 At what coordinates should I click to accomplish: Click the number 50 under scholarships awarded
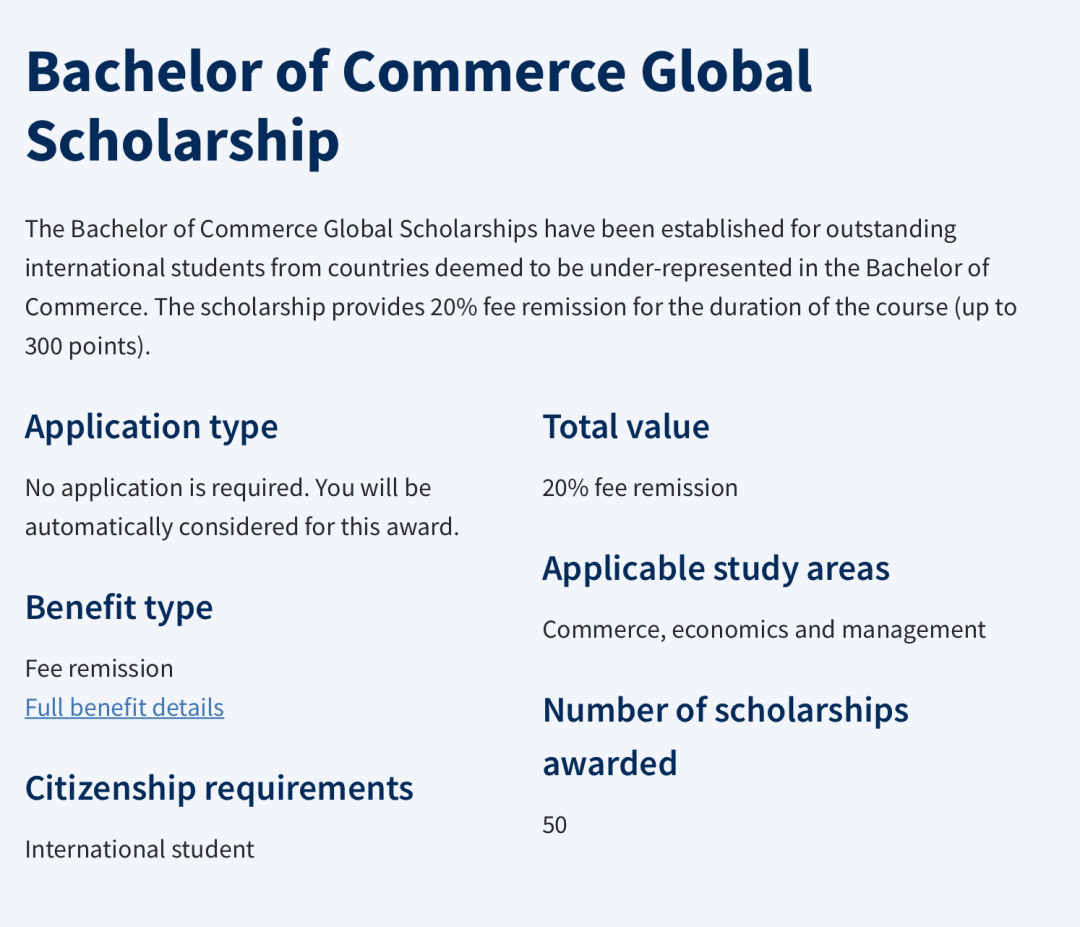tap(554, 824)
